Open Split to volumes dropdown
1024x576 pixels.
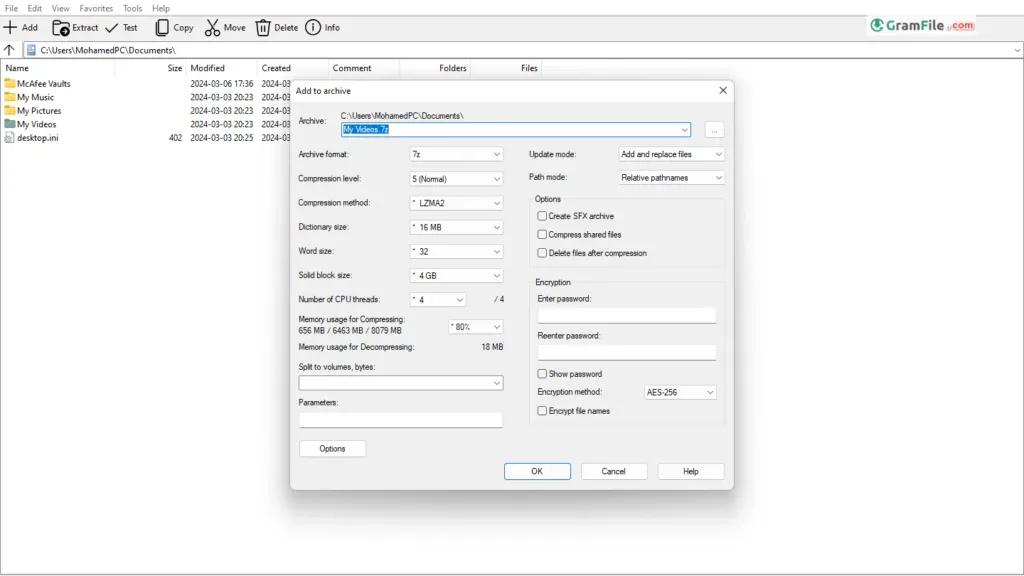(401, 383)
